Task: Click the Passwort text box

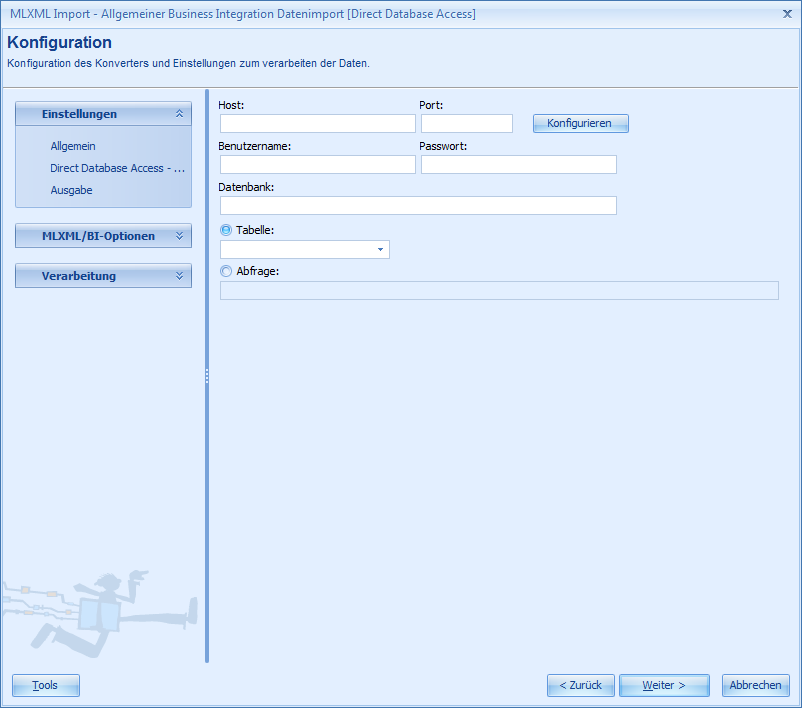Action: pos(518,164)
